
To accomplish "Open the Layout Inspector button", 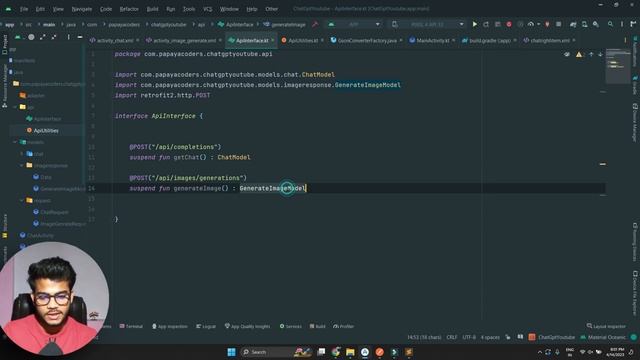I will pyautogui.click(x=606, y=326).
